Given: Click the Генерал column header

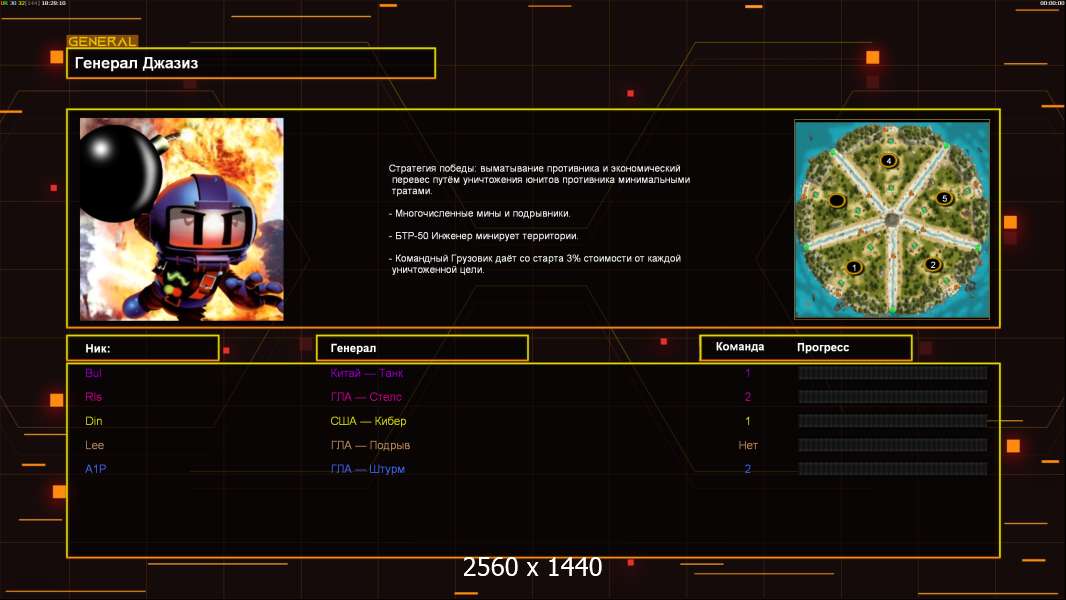Looking at the screenshot, I should point(421,348).
